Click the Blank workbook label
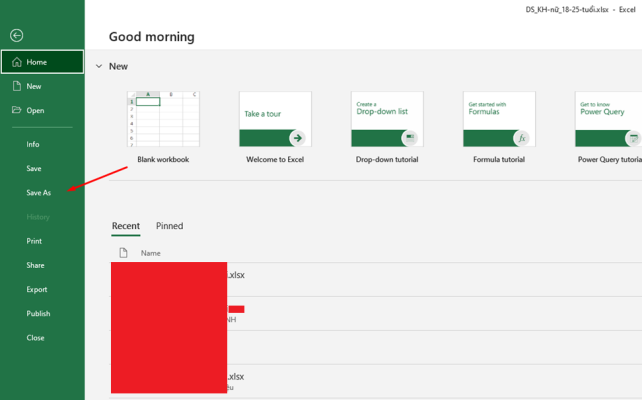642x400 pixels. pyautogui.click(x=163, y=159)
